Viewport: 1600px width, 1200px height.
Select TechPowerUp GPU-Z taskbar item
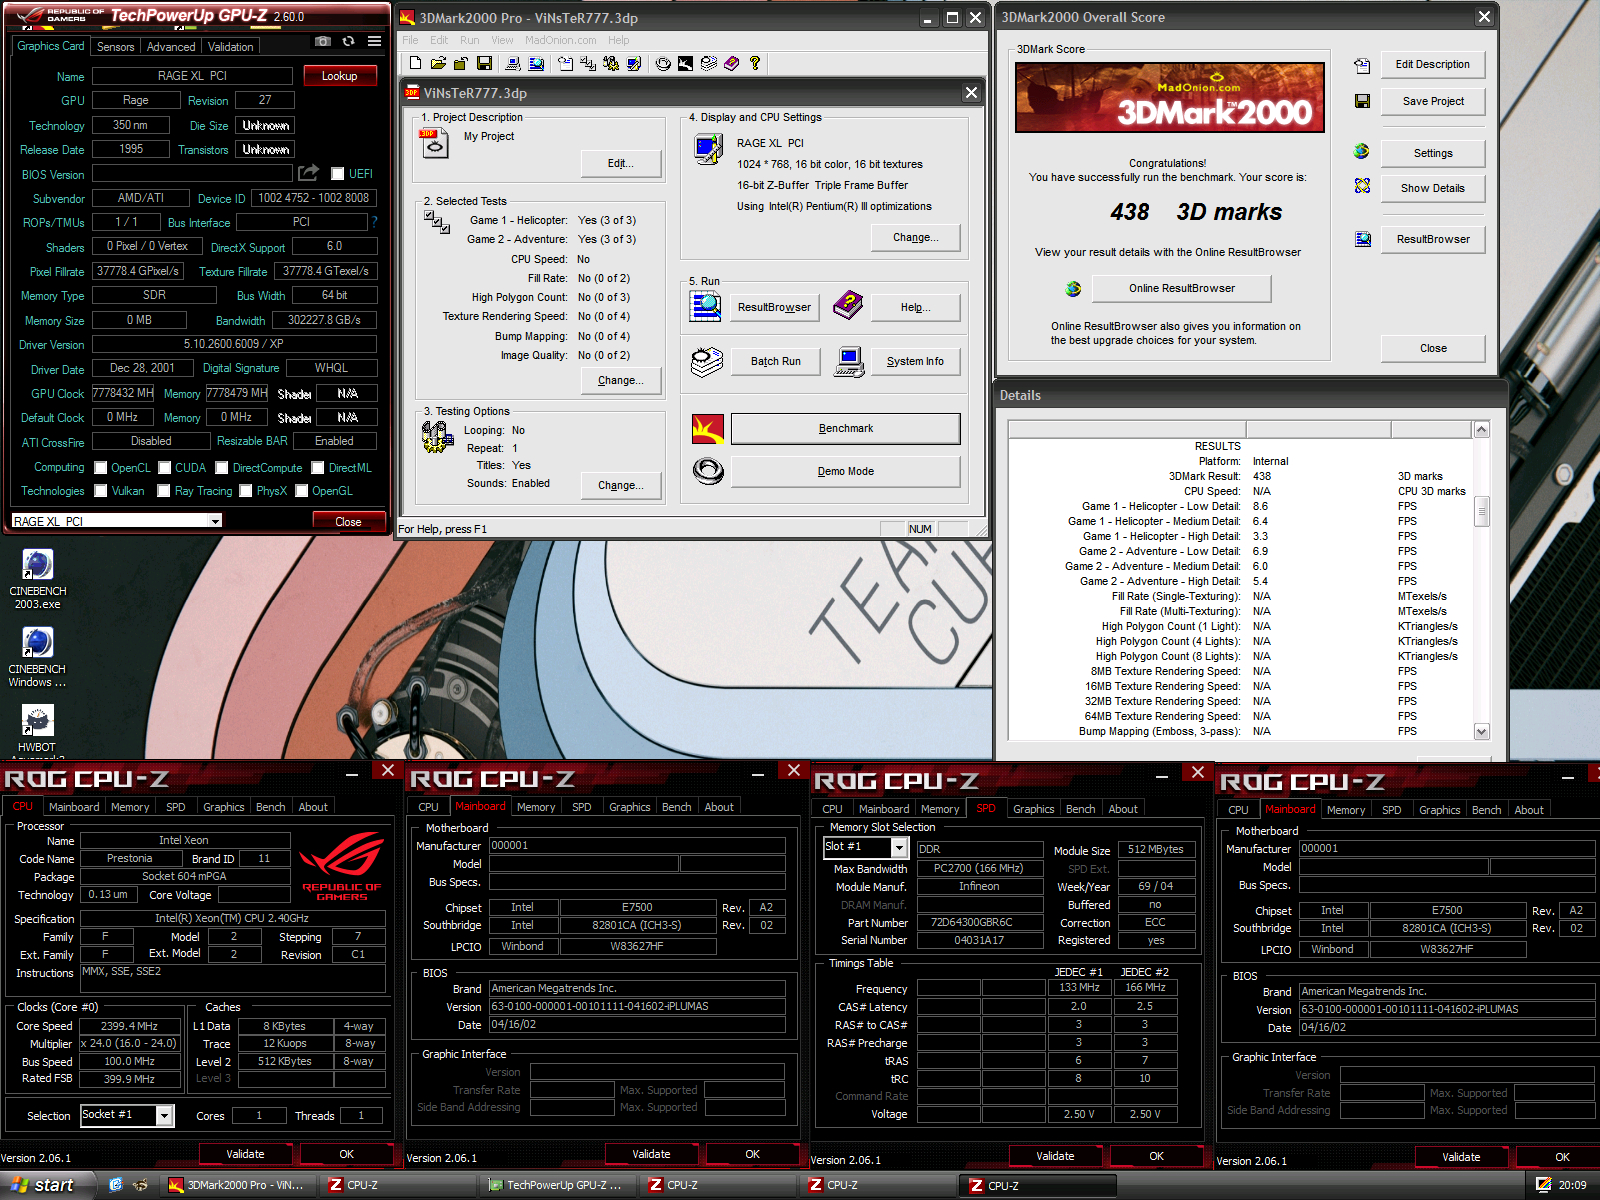(x=556, y=1185)
